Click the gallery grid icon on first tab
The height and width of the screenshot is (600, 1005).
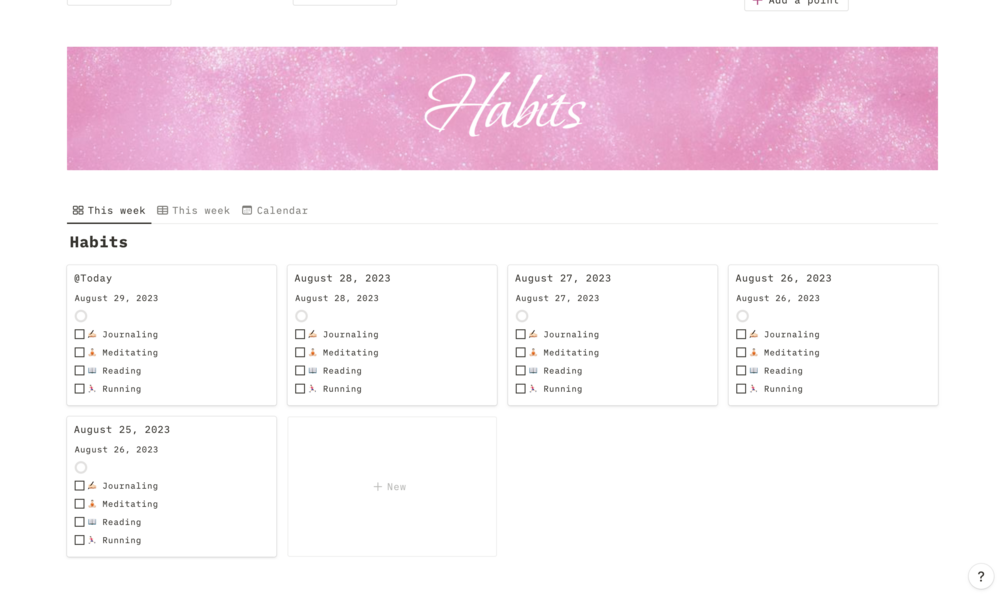coord(78,210)
